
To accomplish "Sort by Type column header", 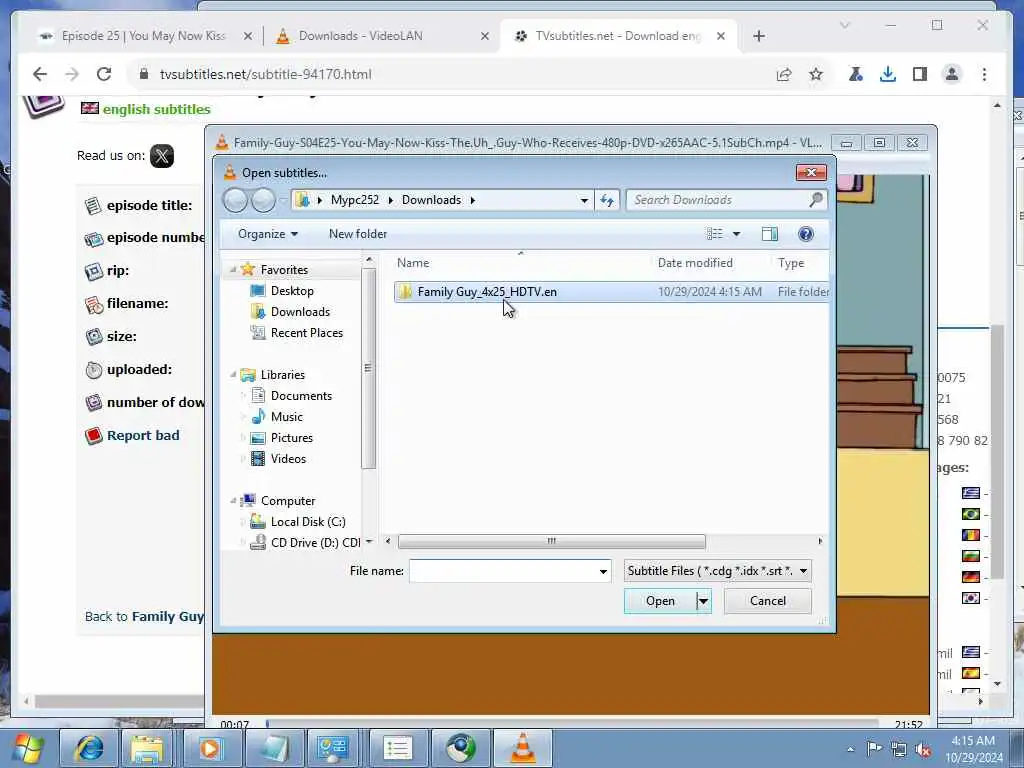I will pos(791,263).
